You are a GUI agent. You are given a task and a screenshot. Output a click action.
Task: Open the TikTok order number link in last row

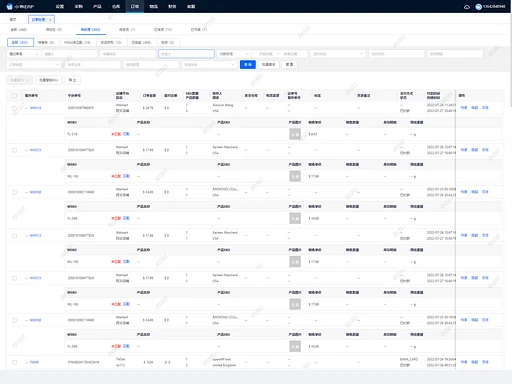(34, 362)
